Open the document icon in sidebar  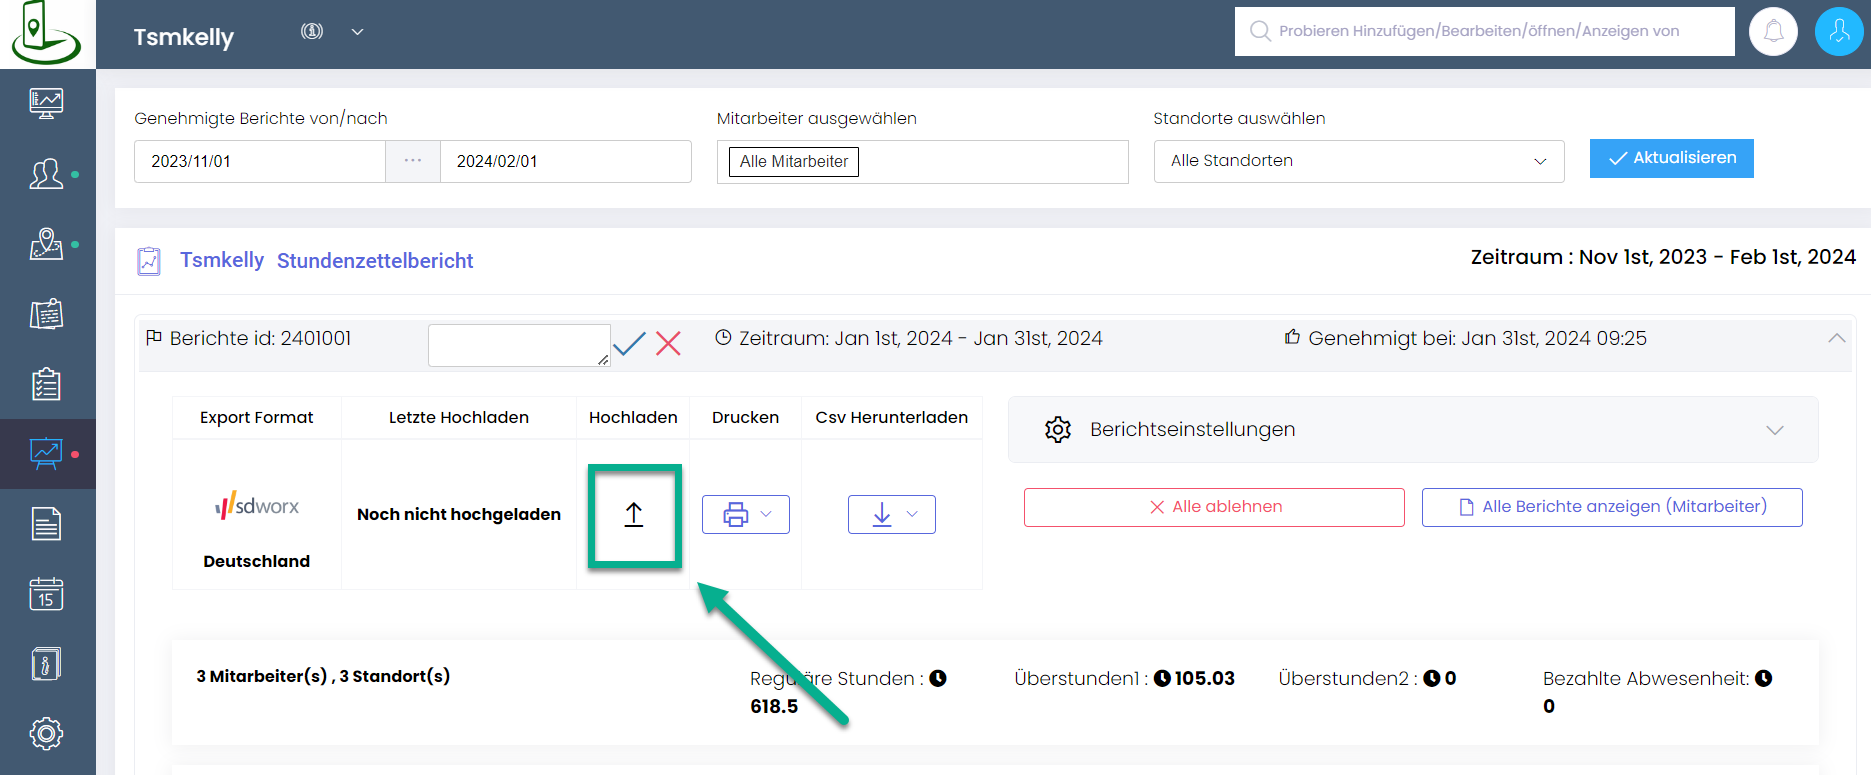coord(46,524)
